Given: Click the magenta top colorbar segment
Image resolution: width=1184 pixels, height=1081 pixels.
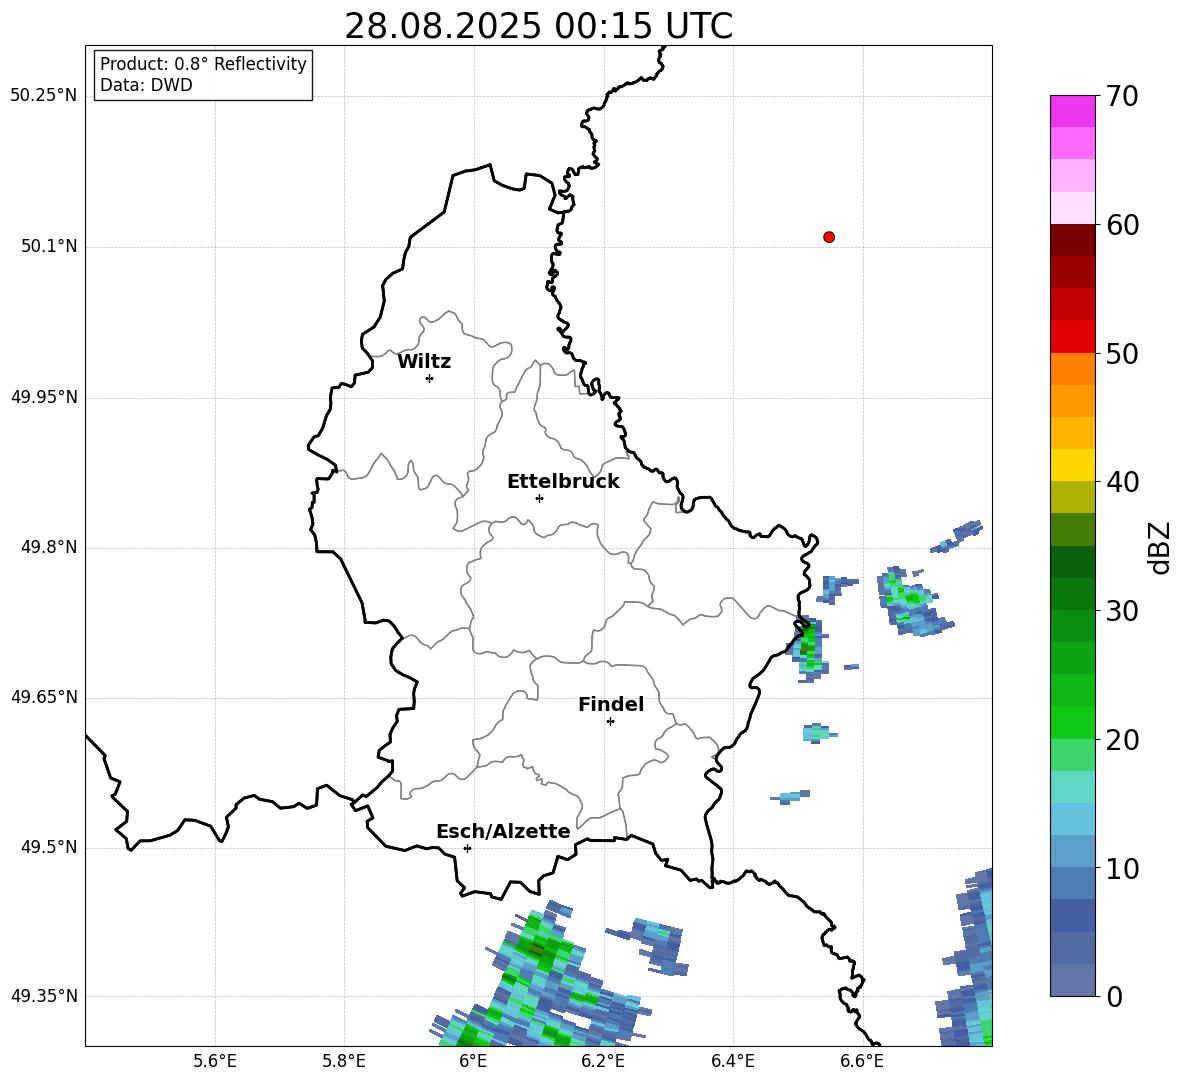Looking at the screenshot, I should coord(1072,111).
